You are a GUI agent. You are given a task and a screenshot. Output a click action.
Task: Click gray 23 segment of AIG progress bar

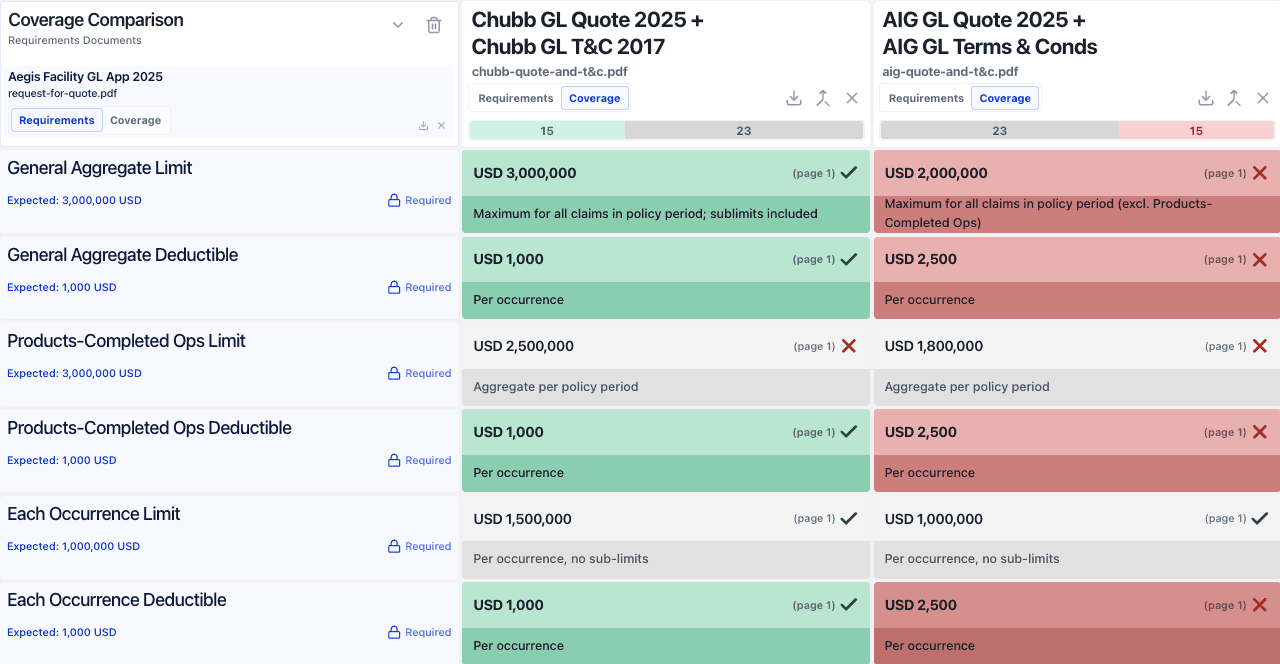click(x=1000, y=130)
